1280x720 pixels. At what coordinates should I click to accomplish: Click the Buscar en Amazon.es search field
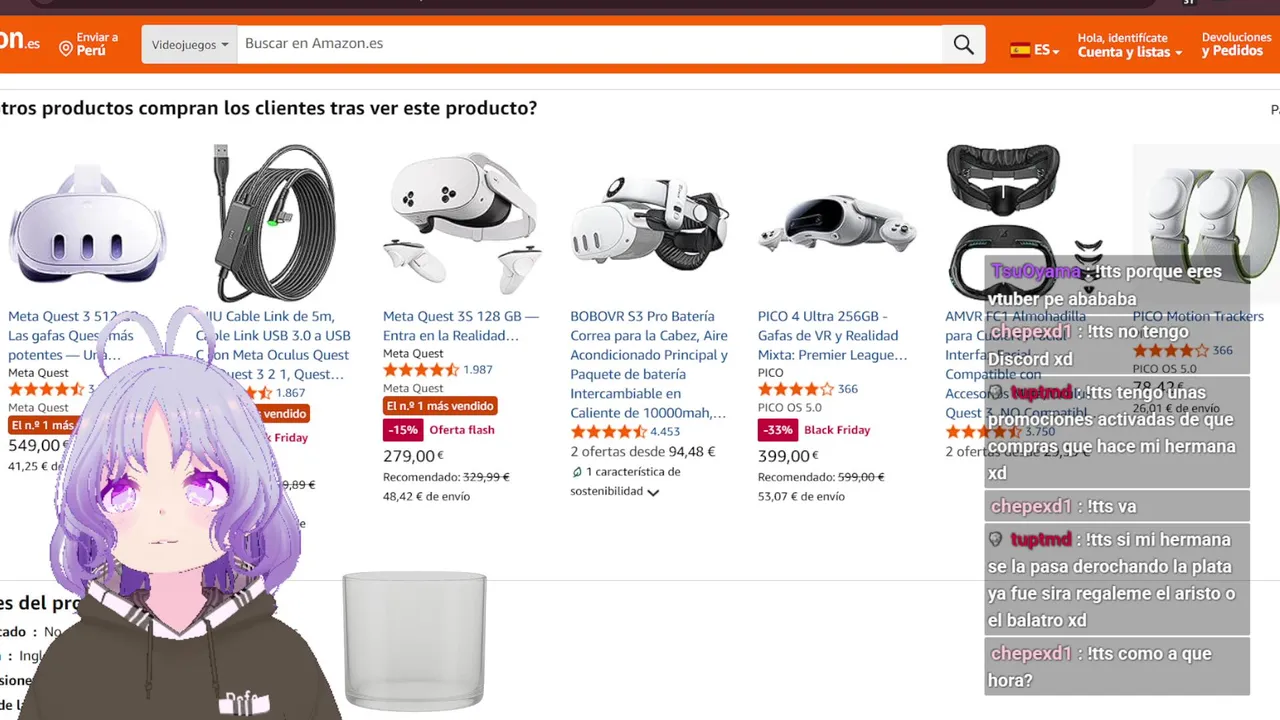(x=588, y=44)
